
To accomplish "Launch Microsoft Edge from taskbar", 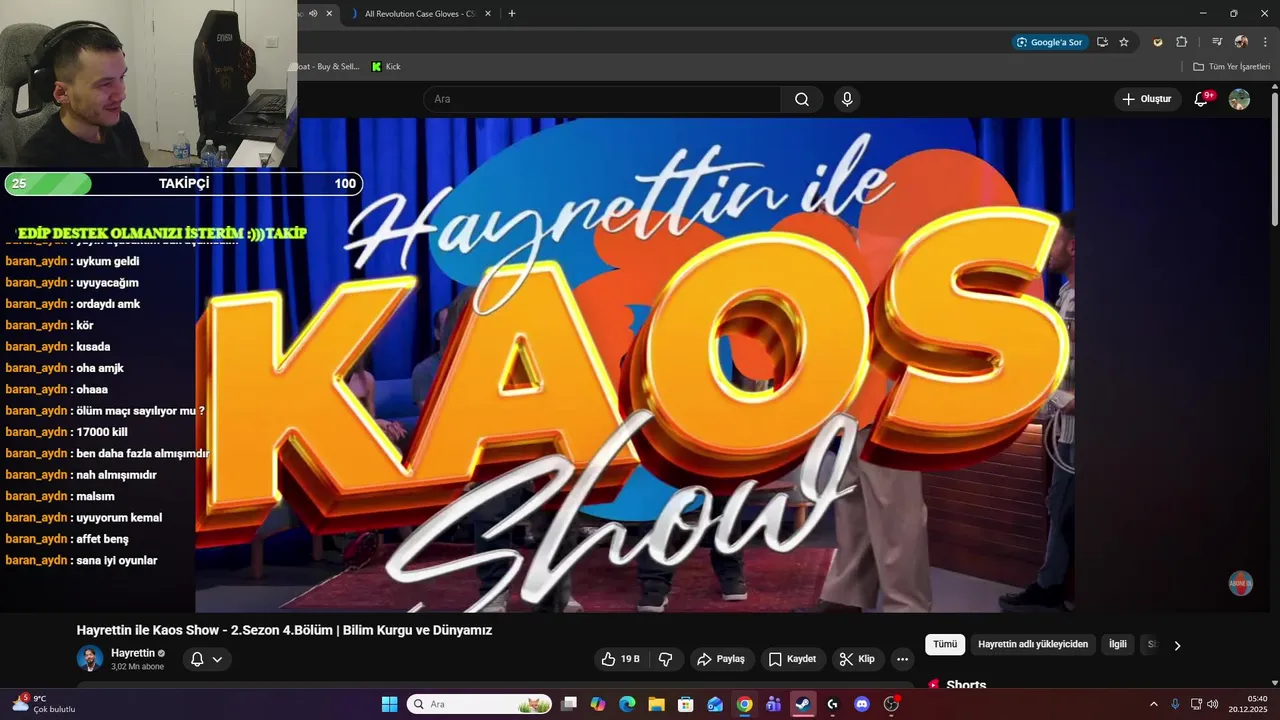I will point(627,704).
